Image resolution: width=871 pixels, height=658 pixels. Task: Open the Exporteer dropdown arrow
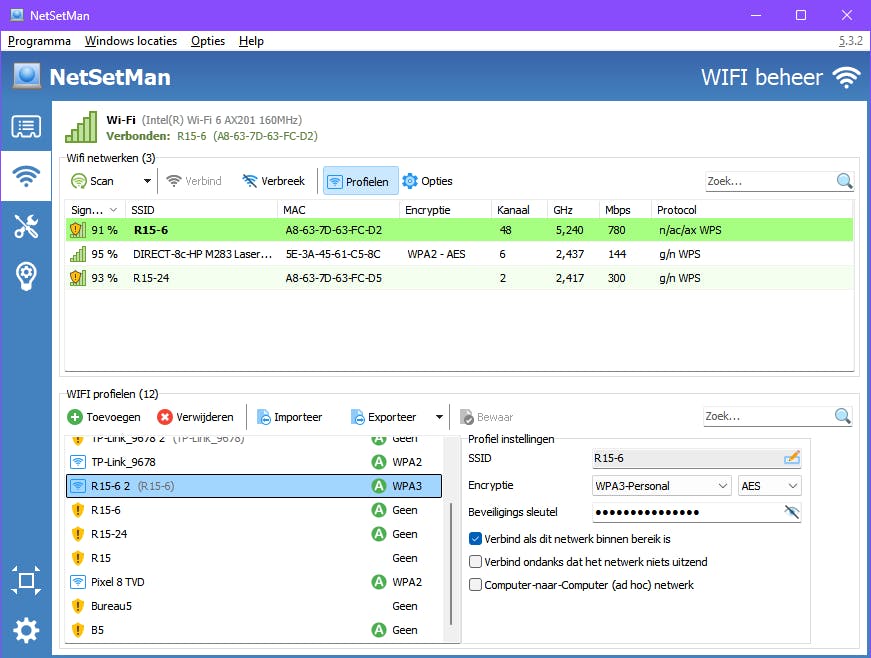[x=439, y=417]
